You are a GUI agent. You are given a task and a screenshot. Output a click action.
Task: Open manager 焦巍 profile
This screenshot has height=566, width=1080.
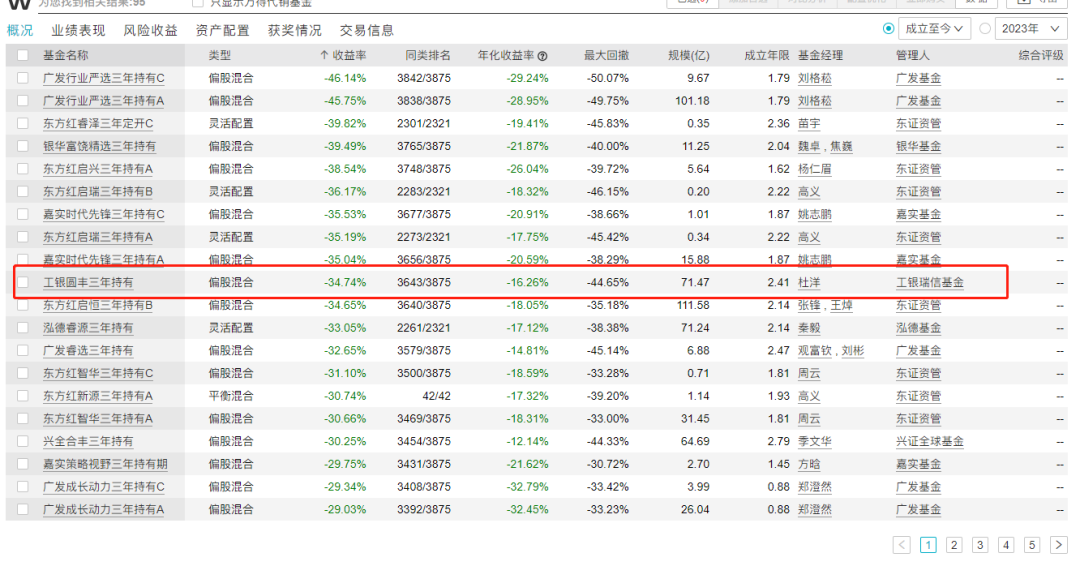tap(842, 147)
